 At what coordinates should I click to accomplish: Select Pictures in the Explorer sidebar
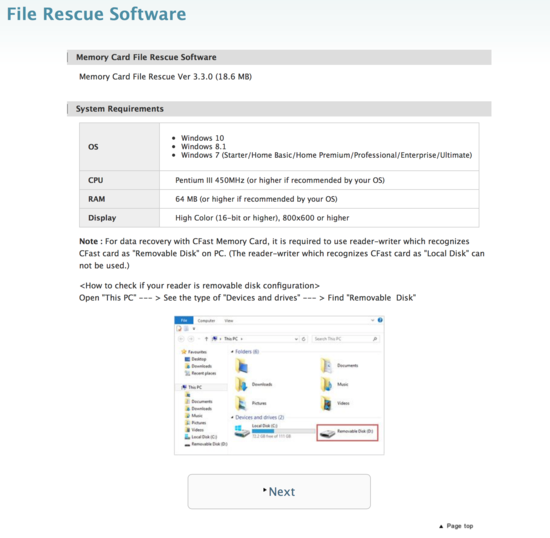[x=195, y=423]
